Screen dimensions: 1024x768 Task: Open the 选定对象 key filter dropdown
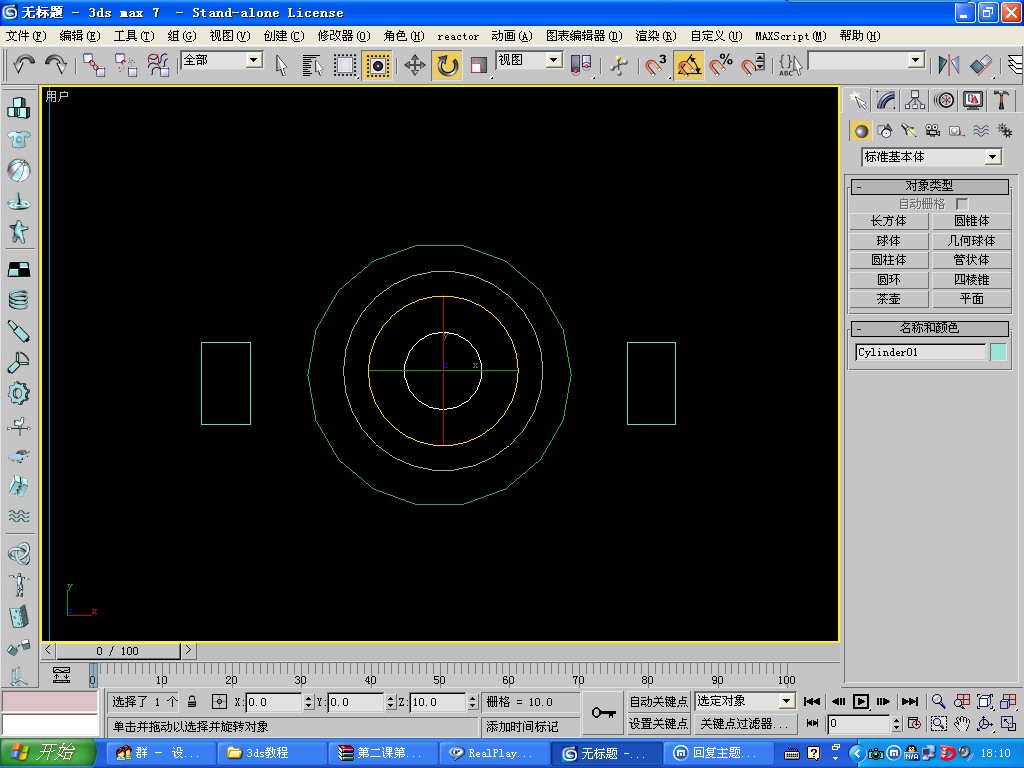point(786,701)
